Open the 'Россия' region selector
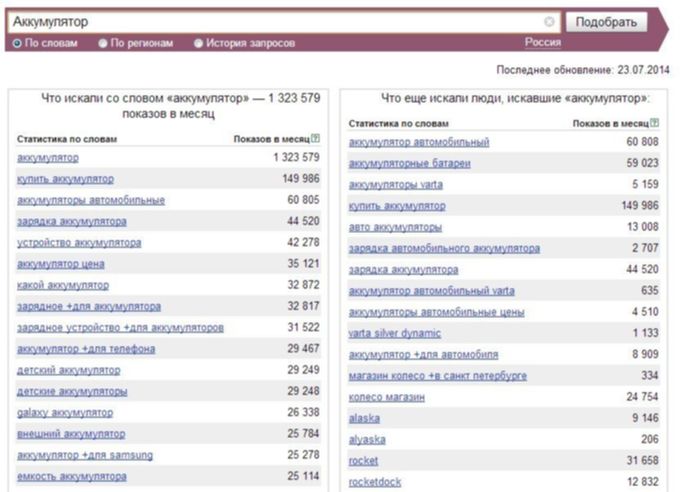 coord(543,42)
